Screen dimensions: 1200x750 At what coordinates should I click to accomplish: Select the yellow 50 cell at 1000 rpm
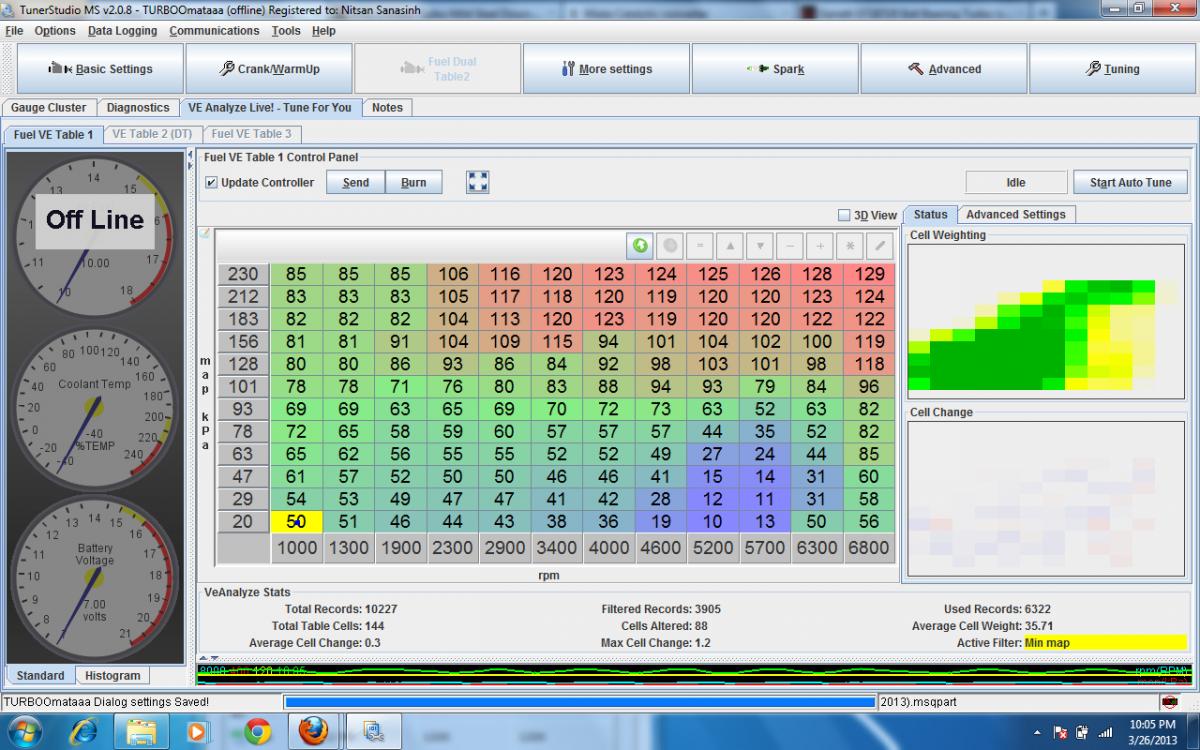pos(296,521)
